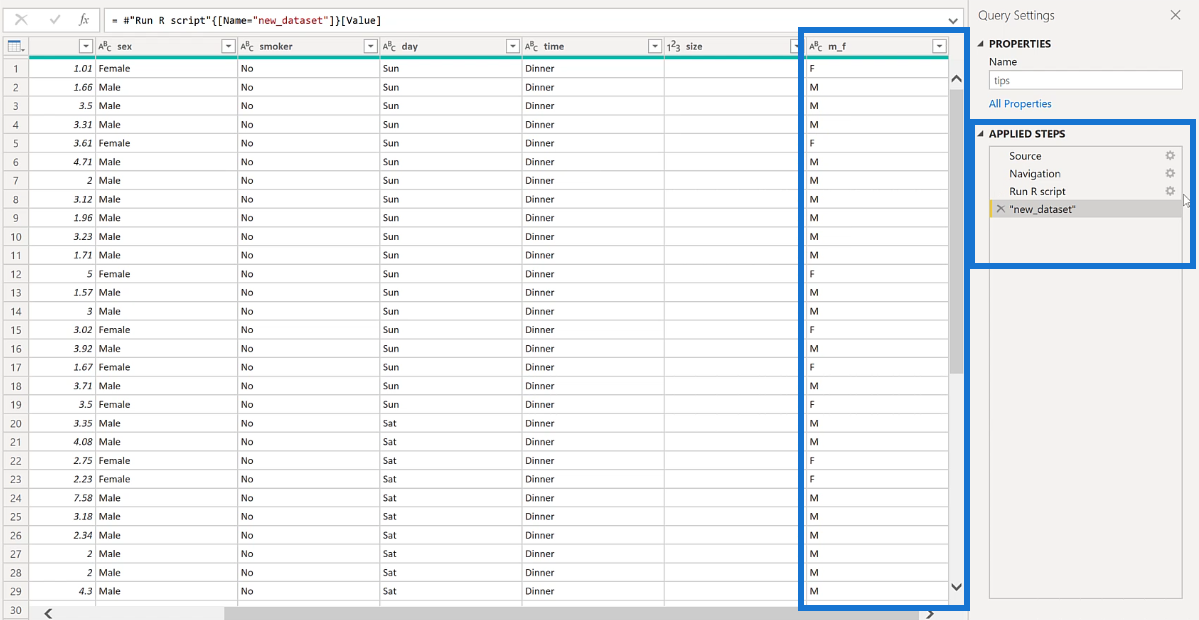1199x620 pixels.
Task: Open the All Properties link
Action: tap(1020, 104)
